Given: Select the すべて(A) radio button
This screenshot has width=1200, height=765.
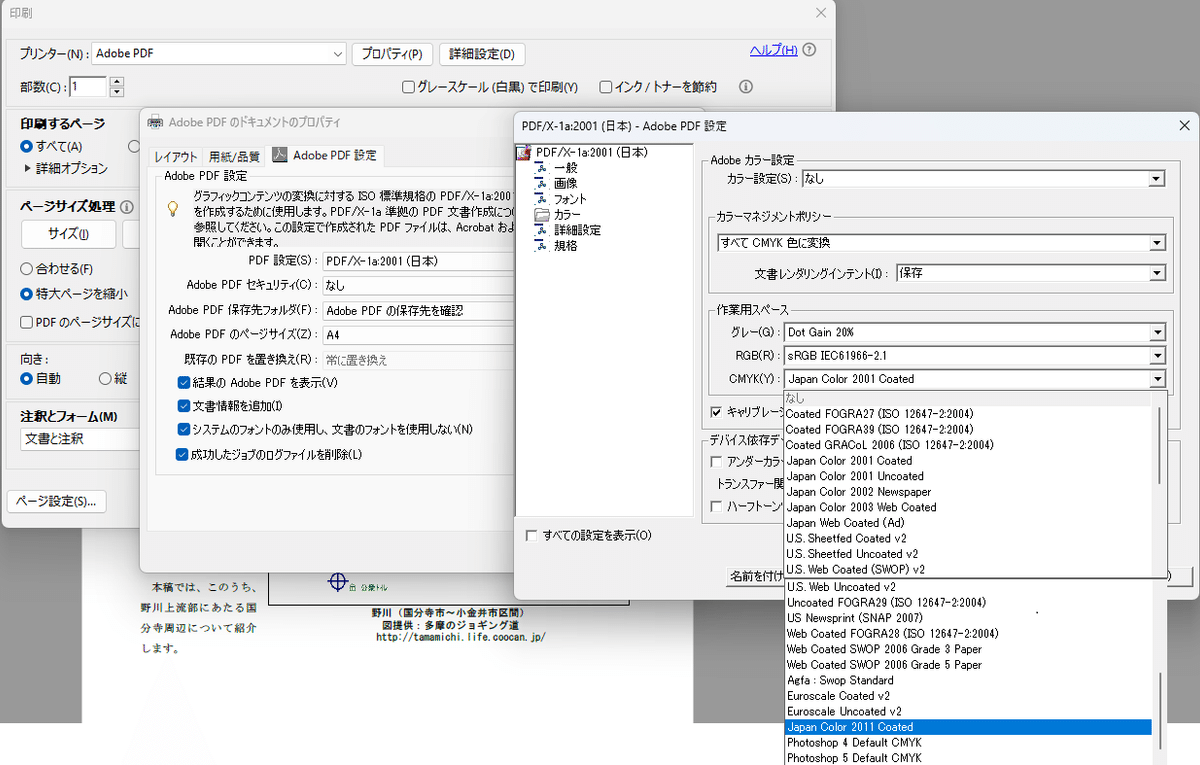Looking at the screenshot, I should [x=27, y=147].
